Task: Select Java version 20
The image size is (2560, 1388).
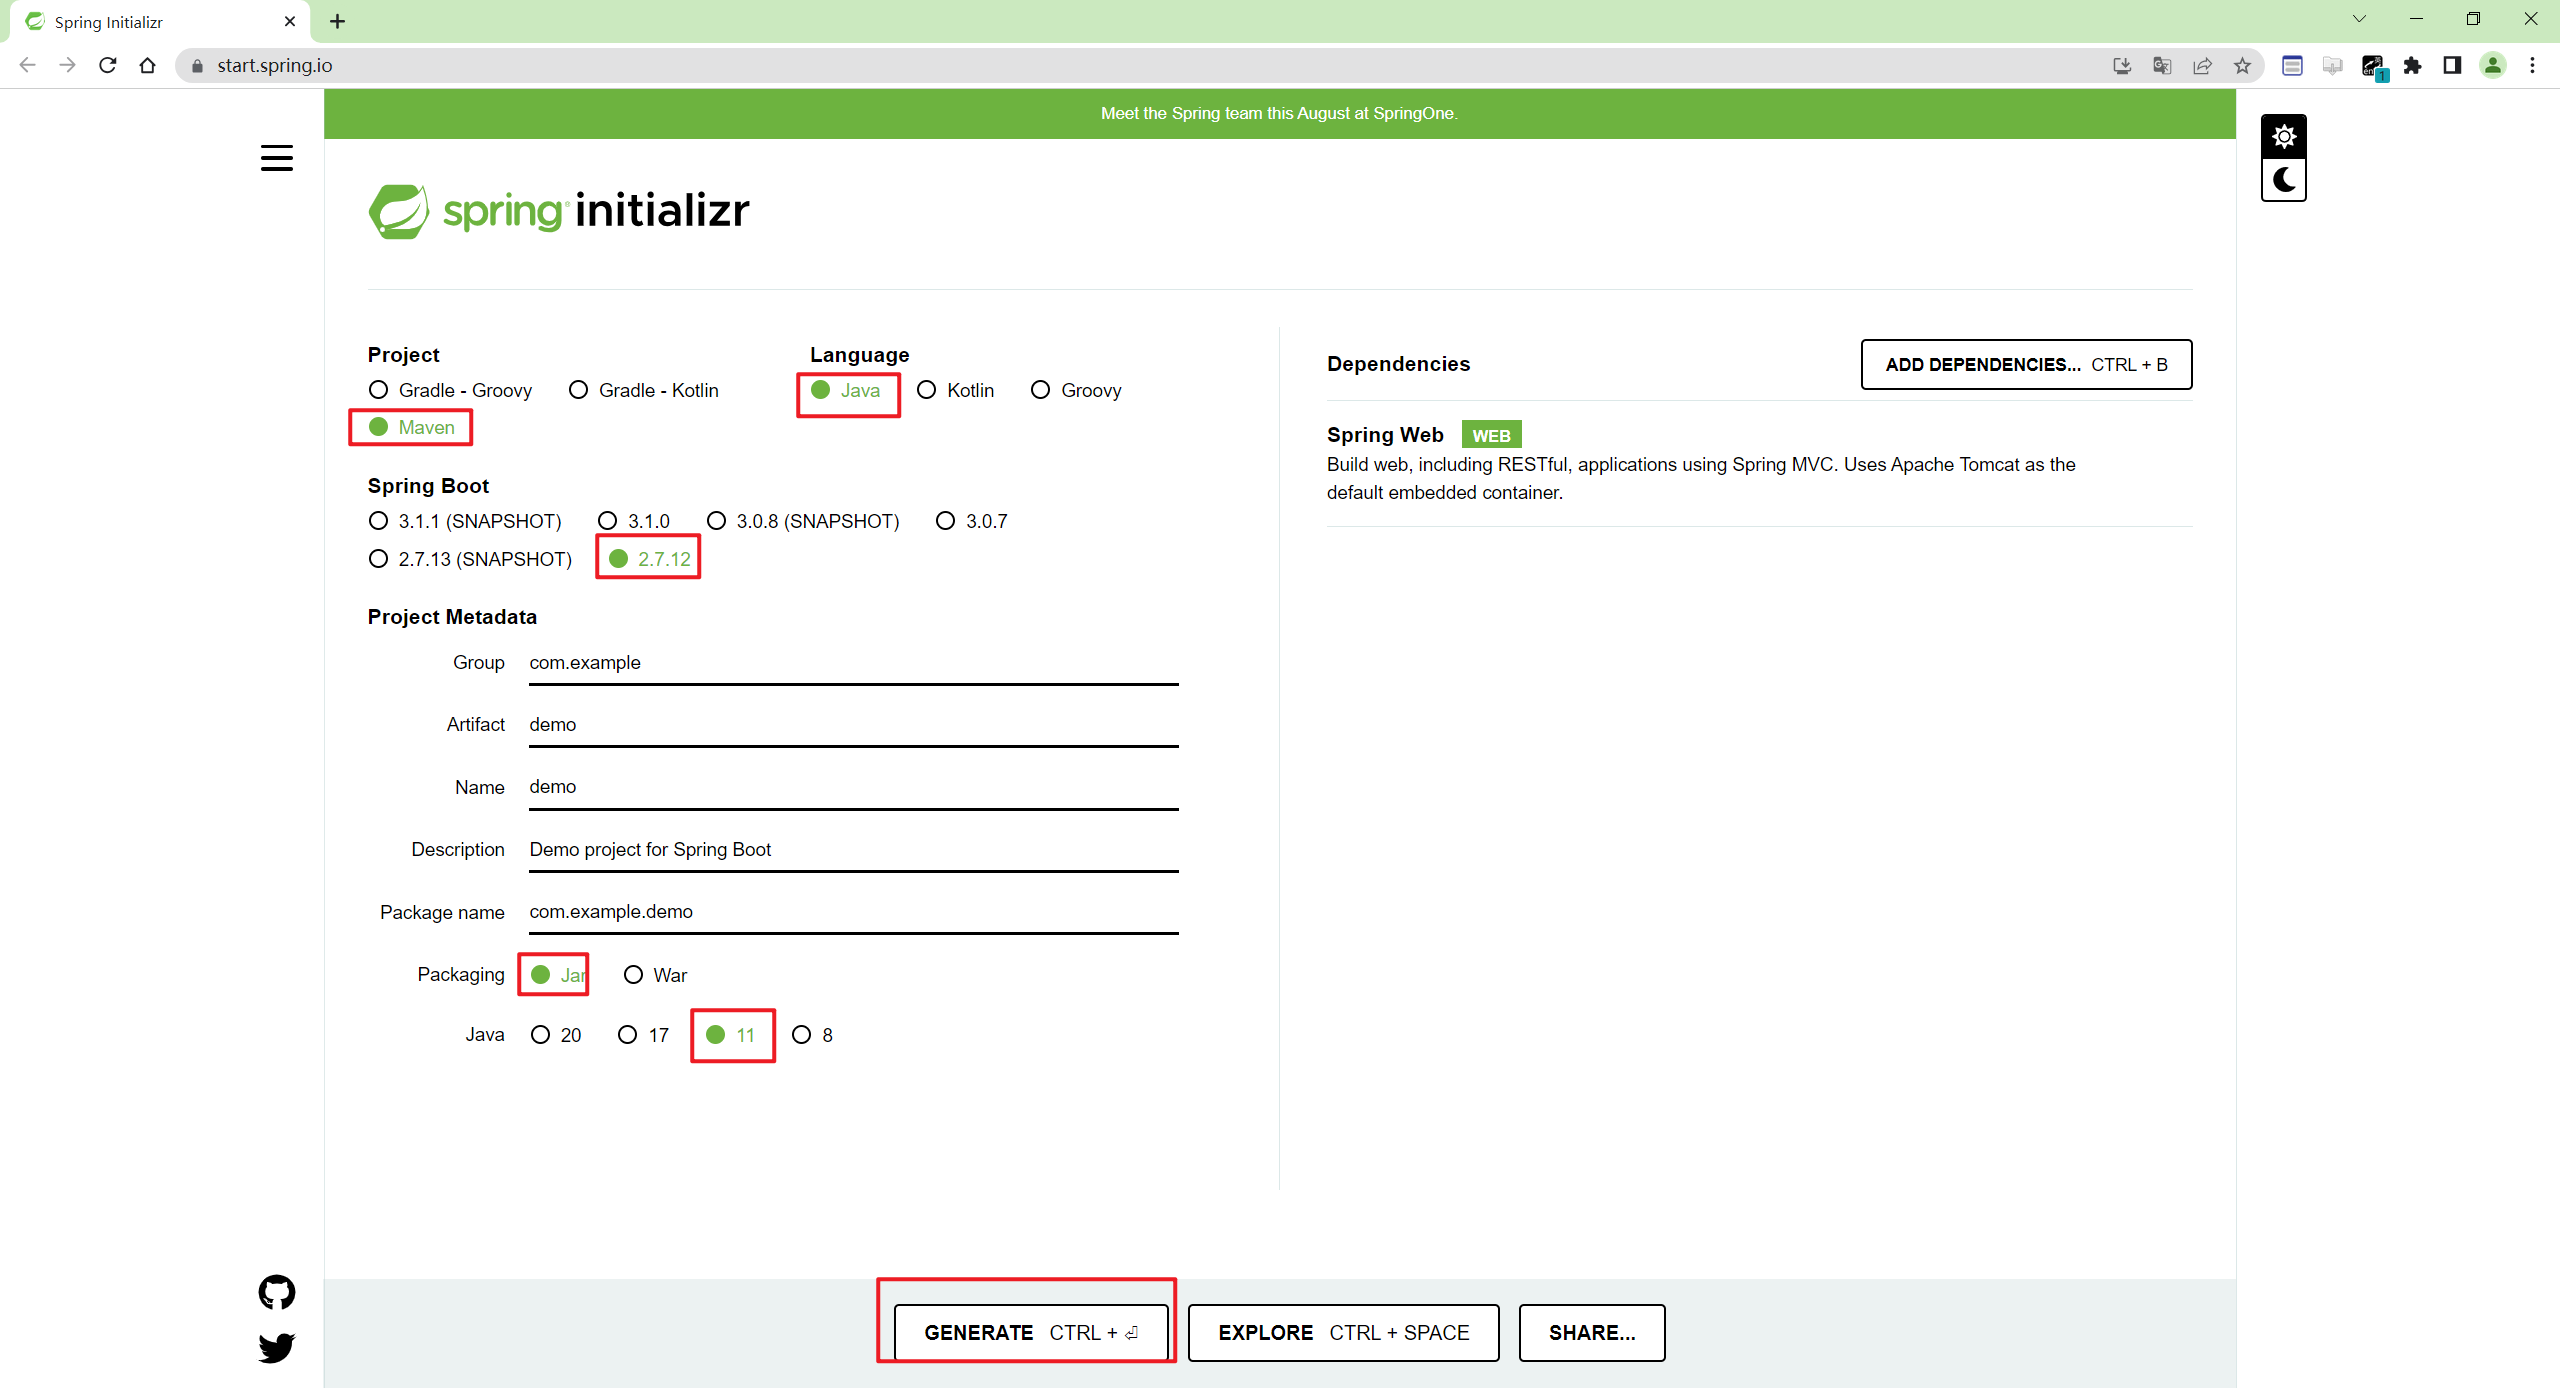Action: click(x=556, y=1035)
